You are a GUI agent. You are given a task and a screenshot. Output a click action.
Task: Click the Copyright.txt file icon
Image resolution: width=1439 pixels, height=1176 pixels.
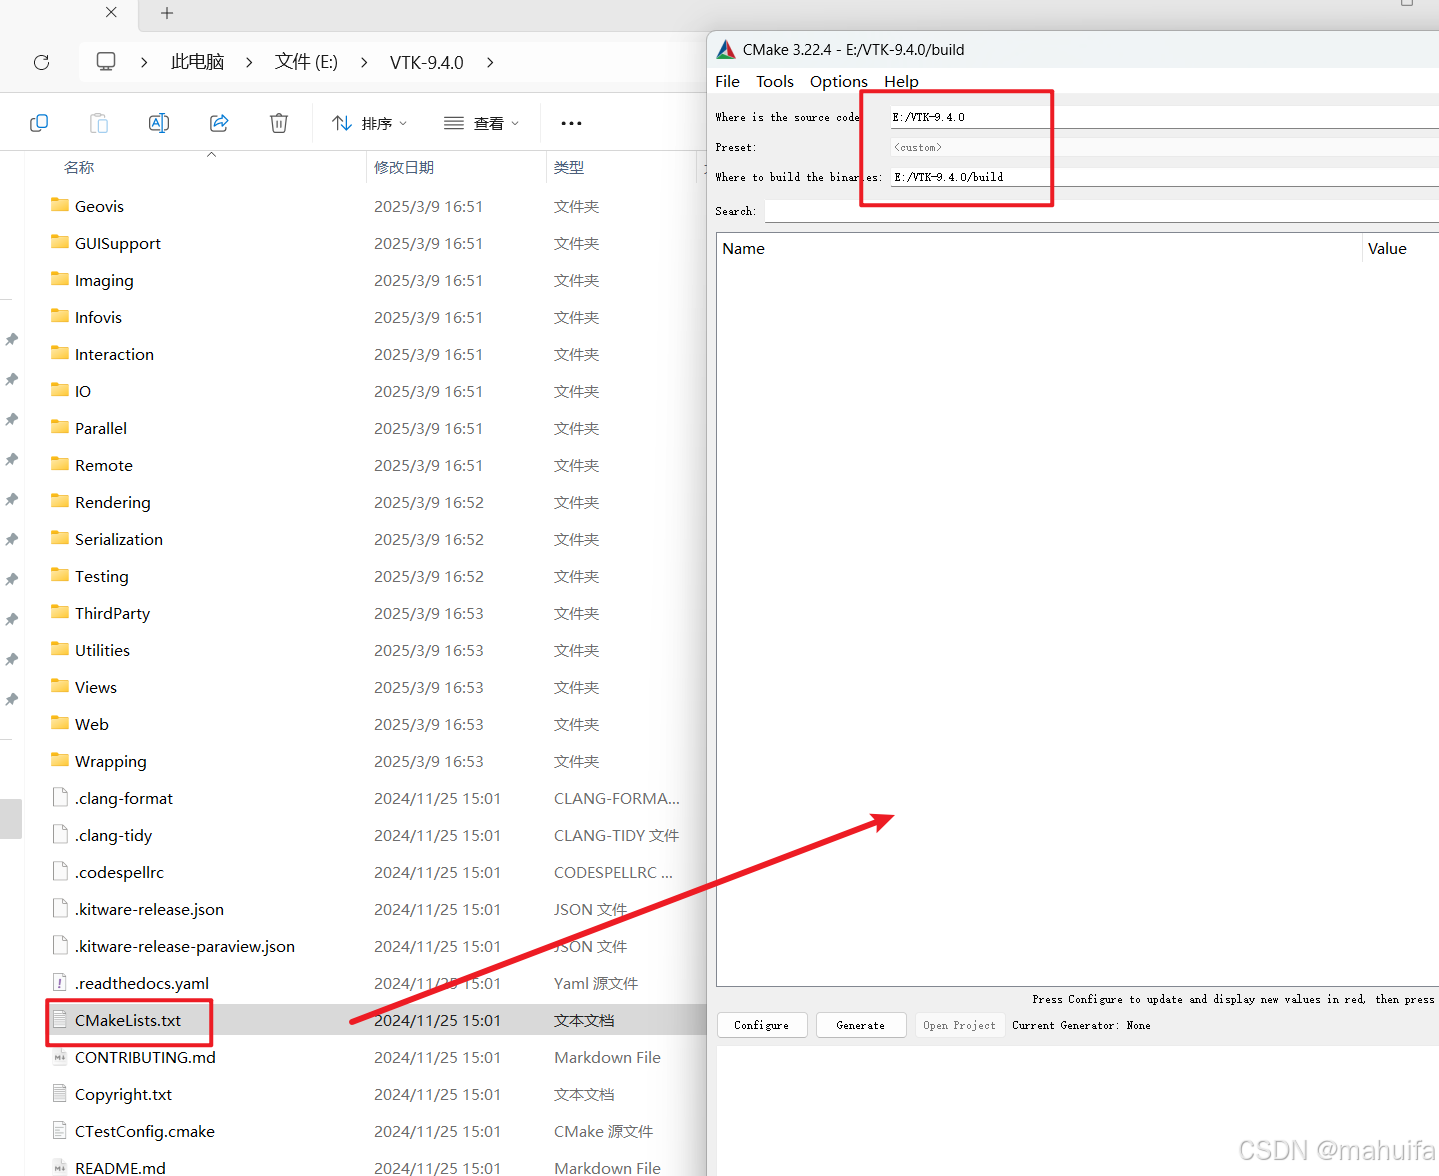[60, 1093]
